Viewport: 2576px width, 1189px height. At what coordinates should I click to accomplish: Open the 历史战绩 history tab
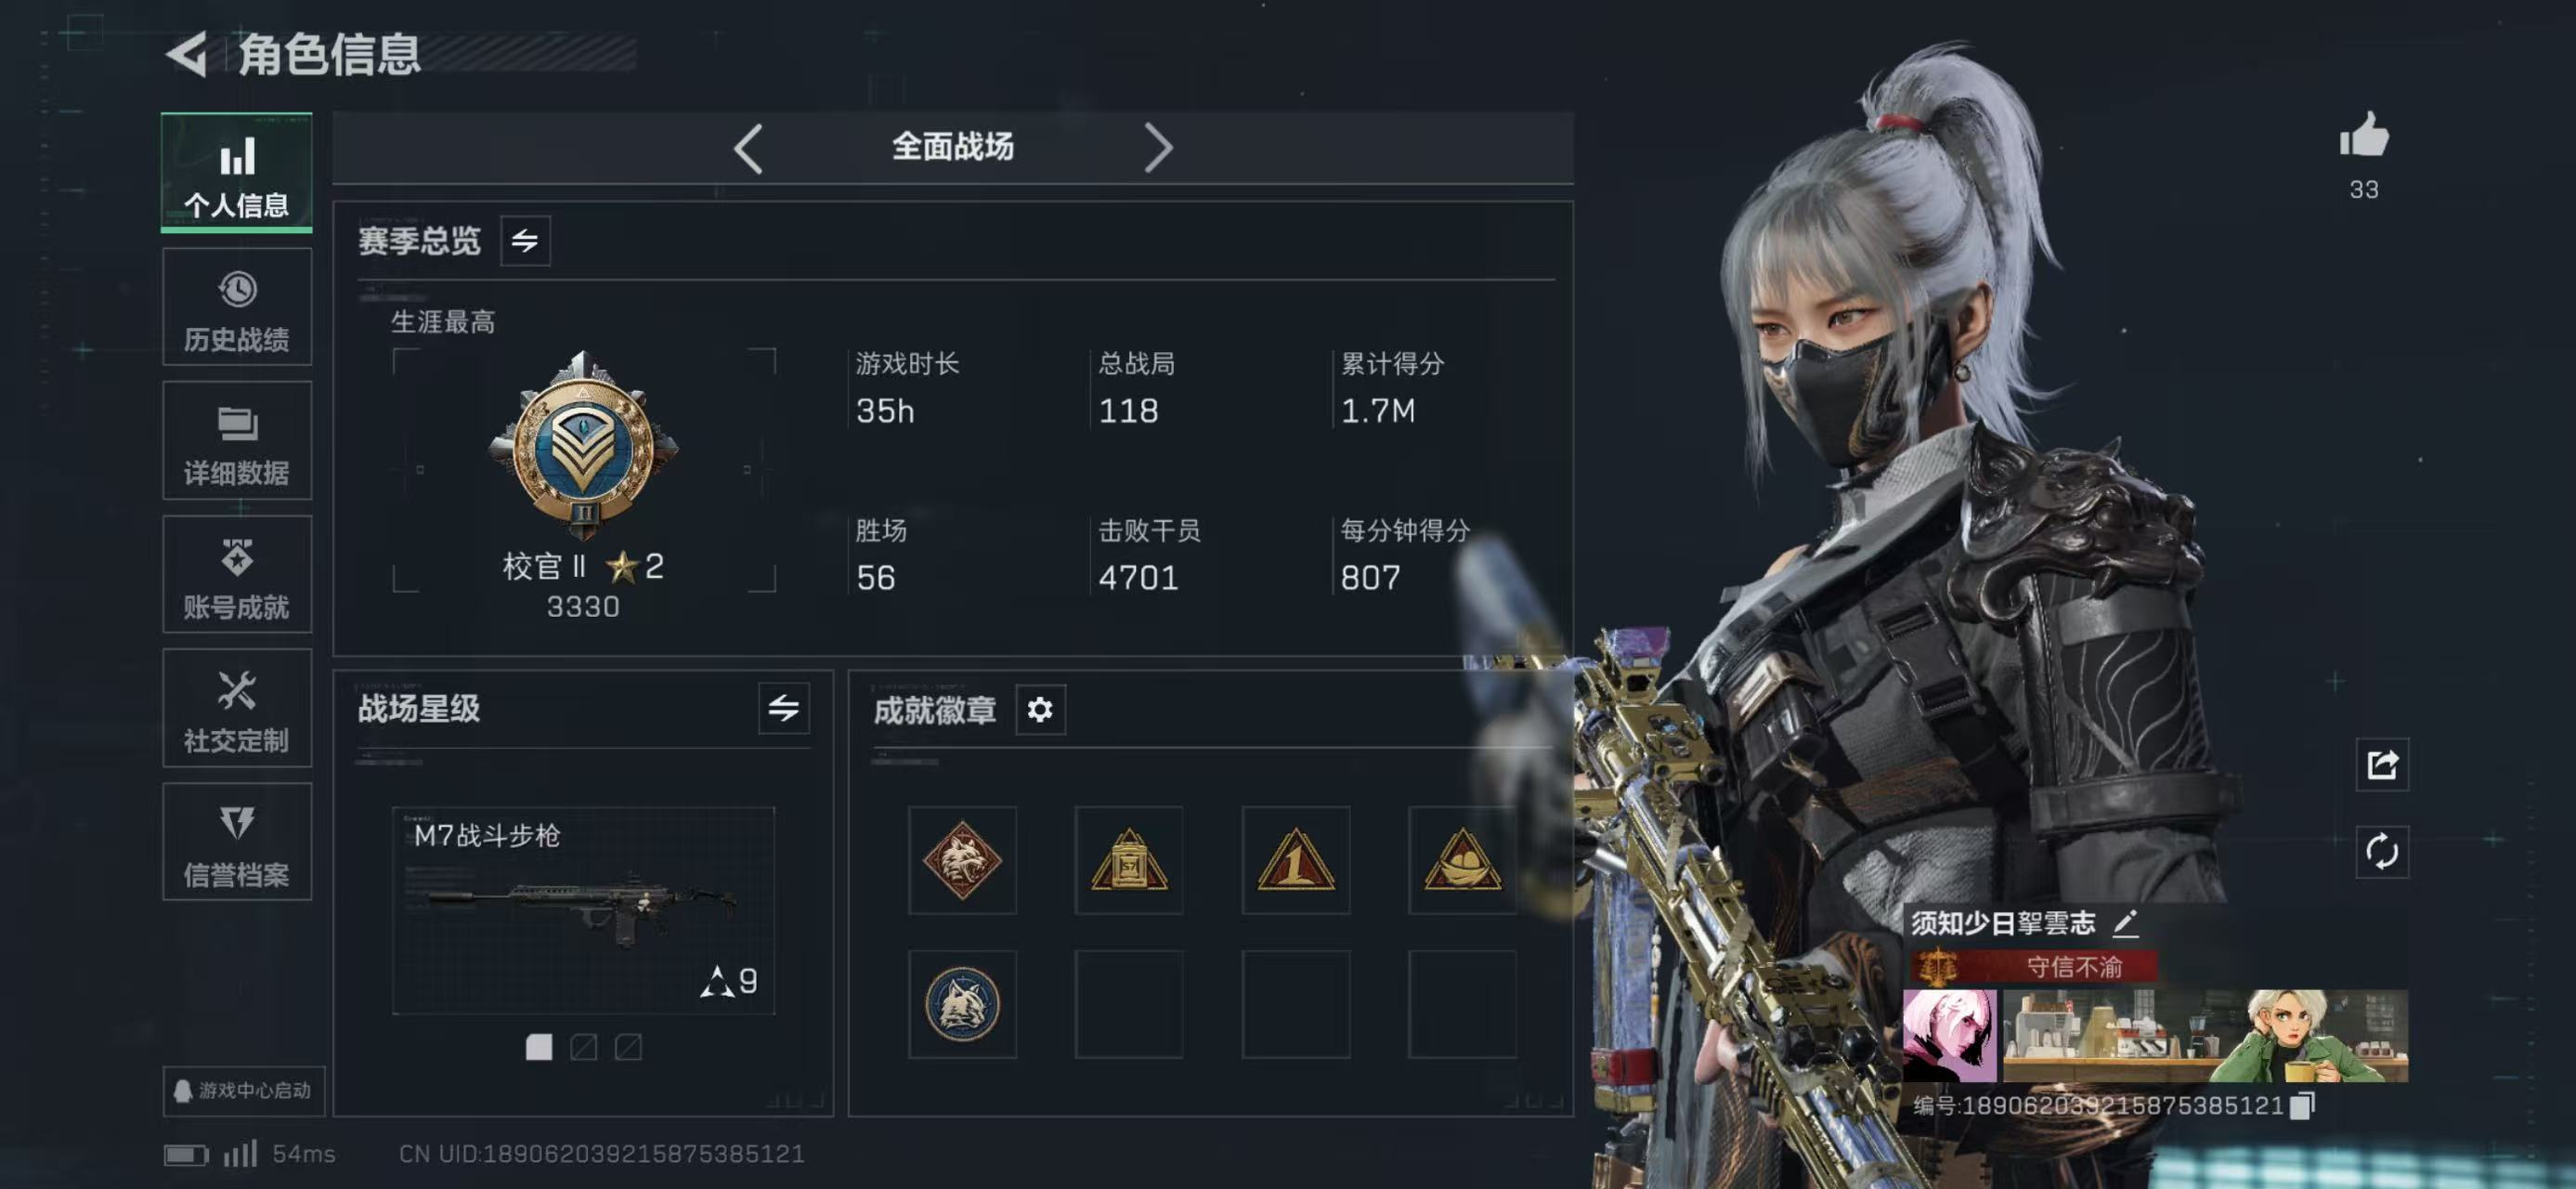237,308
